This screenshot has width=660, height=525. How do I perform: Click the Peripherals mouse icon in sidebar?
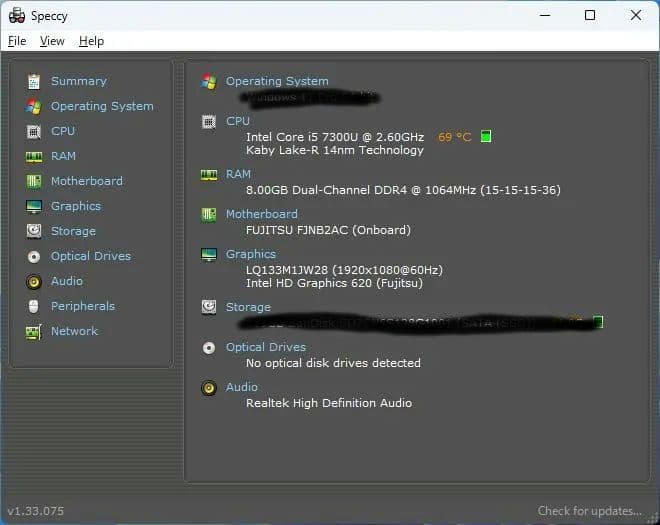click(x=34, y=306)
